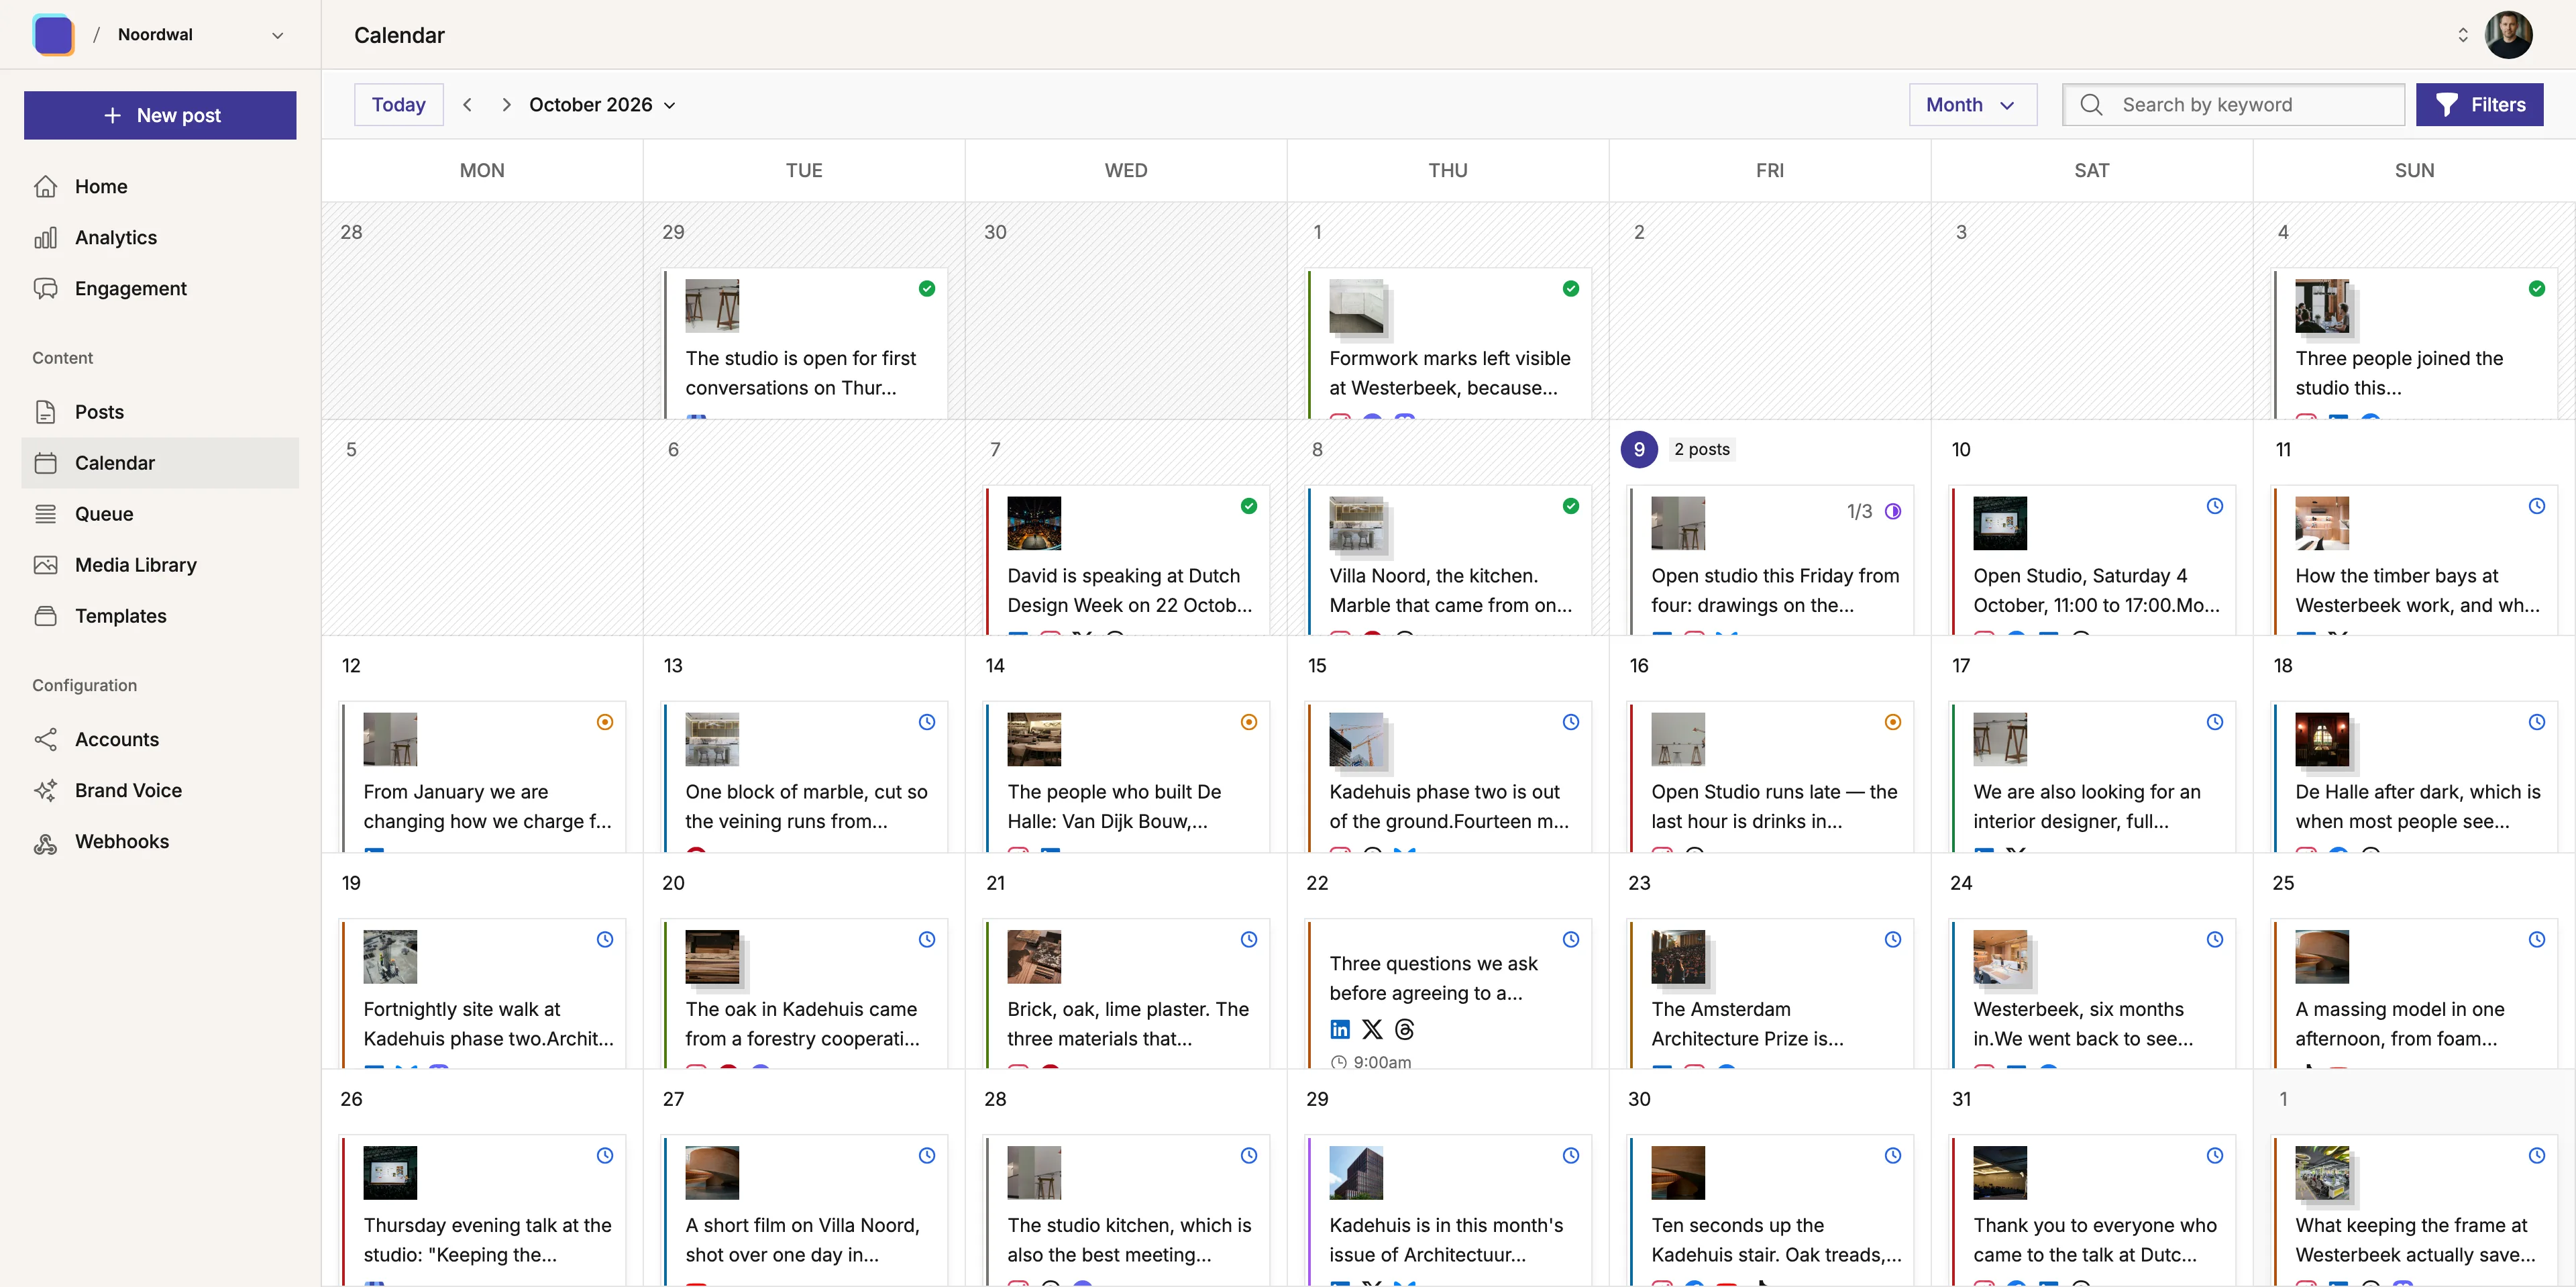Go to previous month arrow
The width and height of the screenshot is (2576, 1287).
click(467, 105)
